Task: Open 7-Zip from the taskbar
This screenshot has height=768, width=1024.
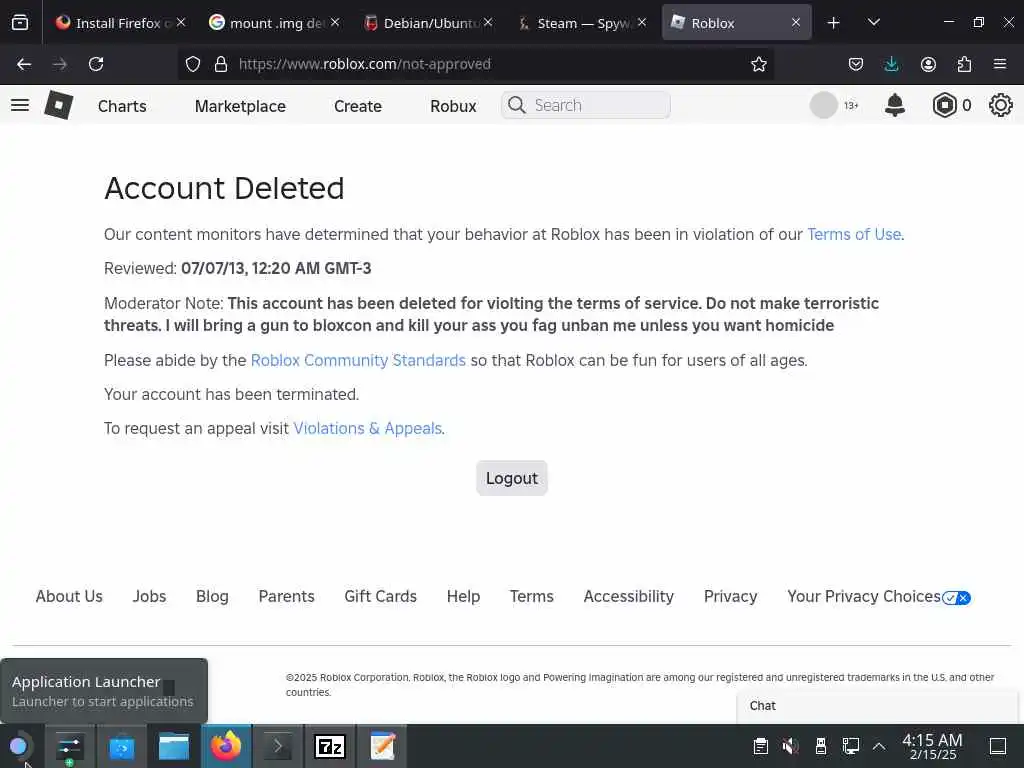Action: click(330, 746)
